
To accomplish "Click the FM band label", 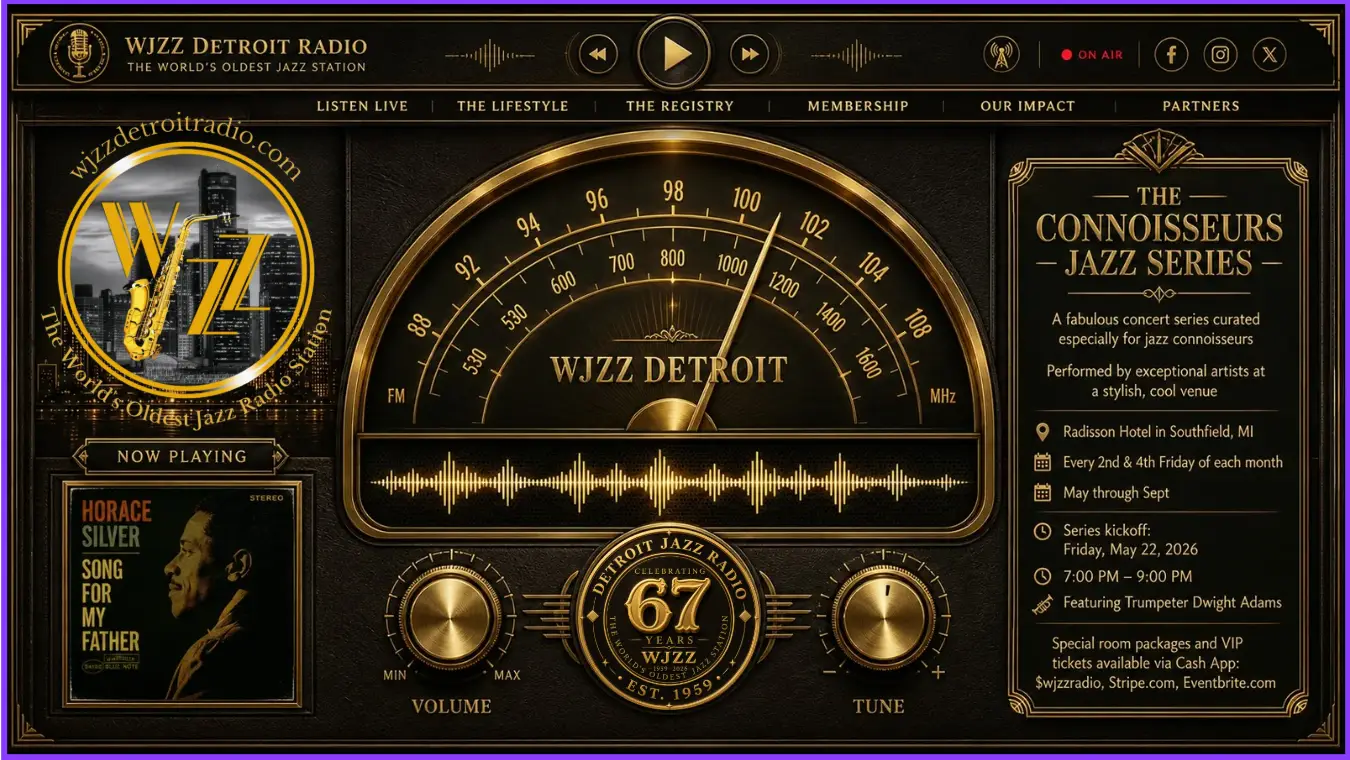I will [x=396, y=396].
